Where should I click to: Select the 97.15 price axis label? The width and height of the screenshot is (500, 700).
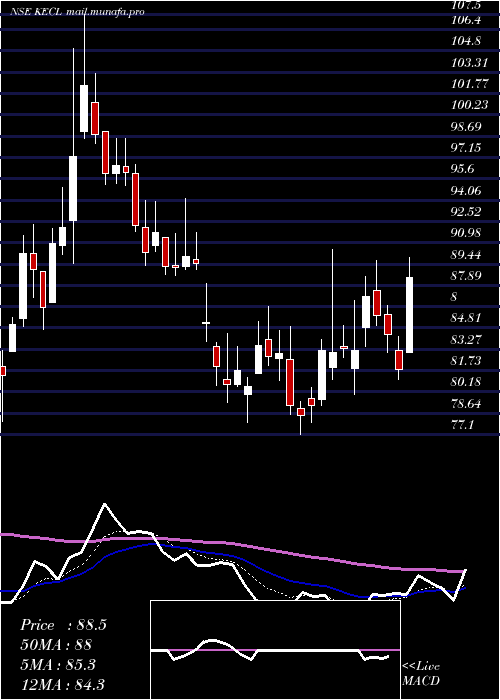click(466, 148)
